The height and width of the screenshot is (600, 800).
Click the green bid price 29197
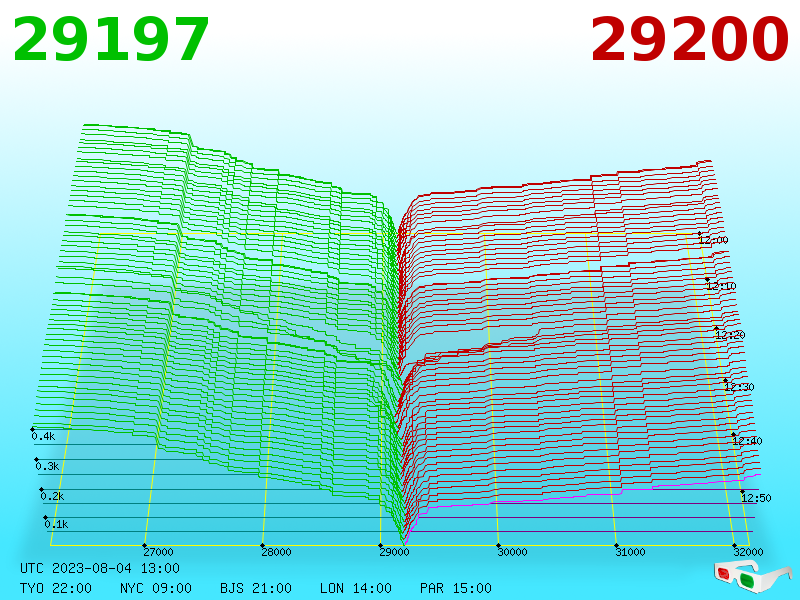click(111, 40)
